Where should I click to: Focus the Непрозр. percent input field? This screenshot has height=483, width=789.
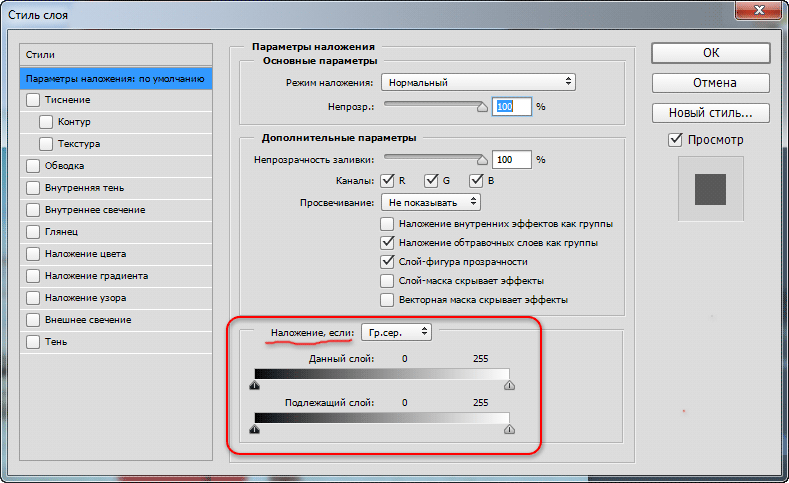511,107
